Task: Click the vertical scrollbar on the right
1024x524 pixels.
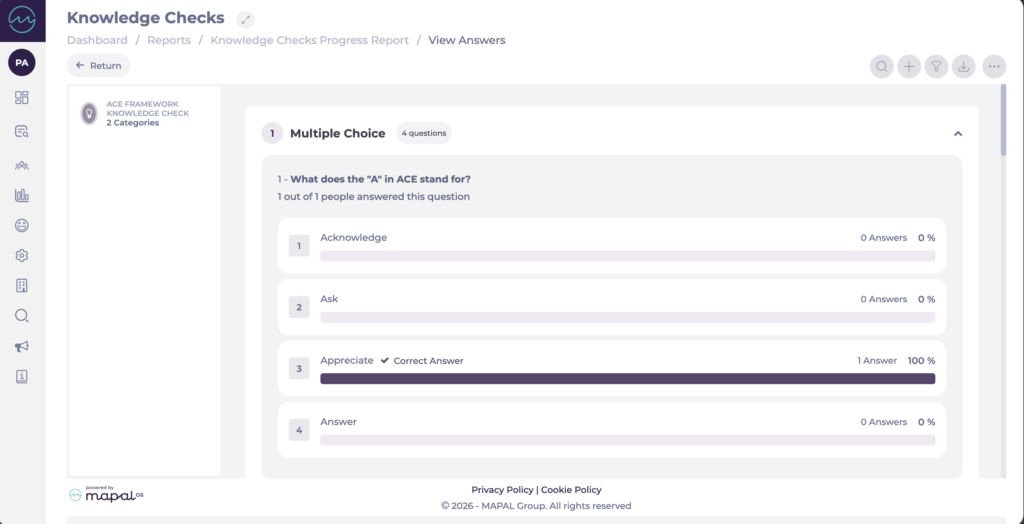Action: coord(1003,120)
